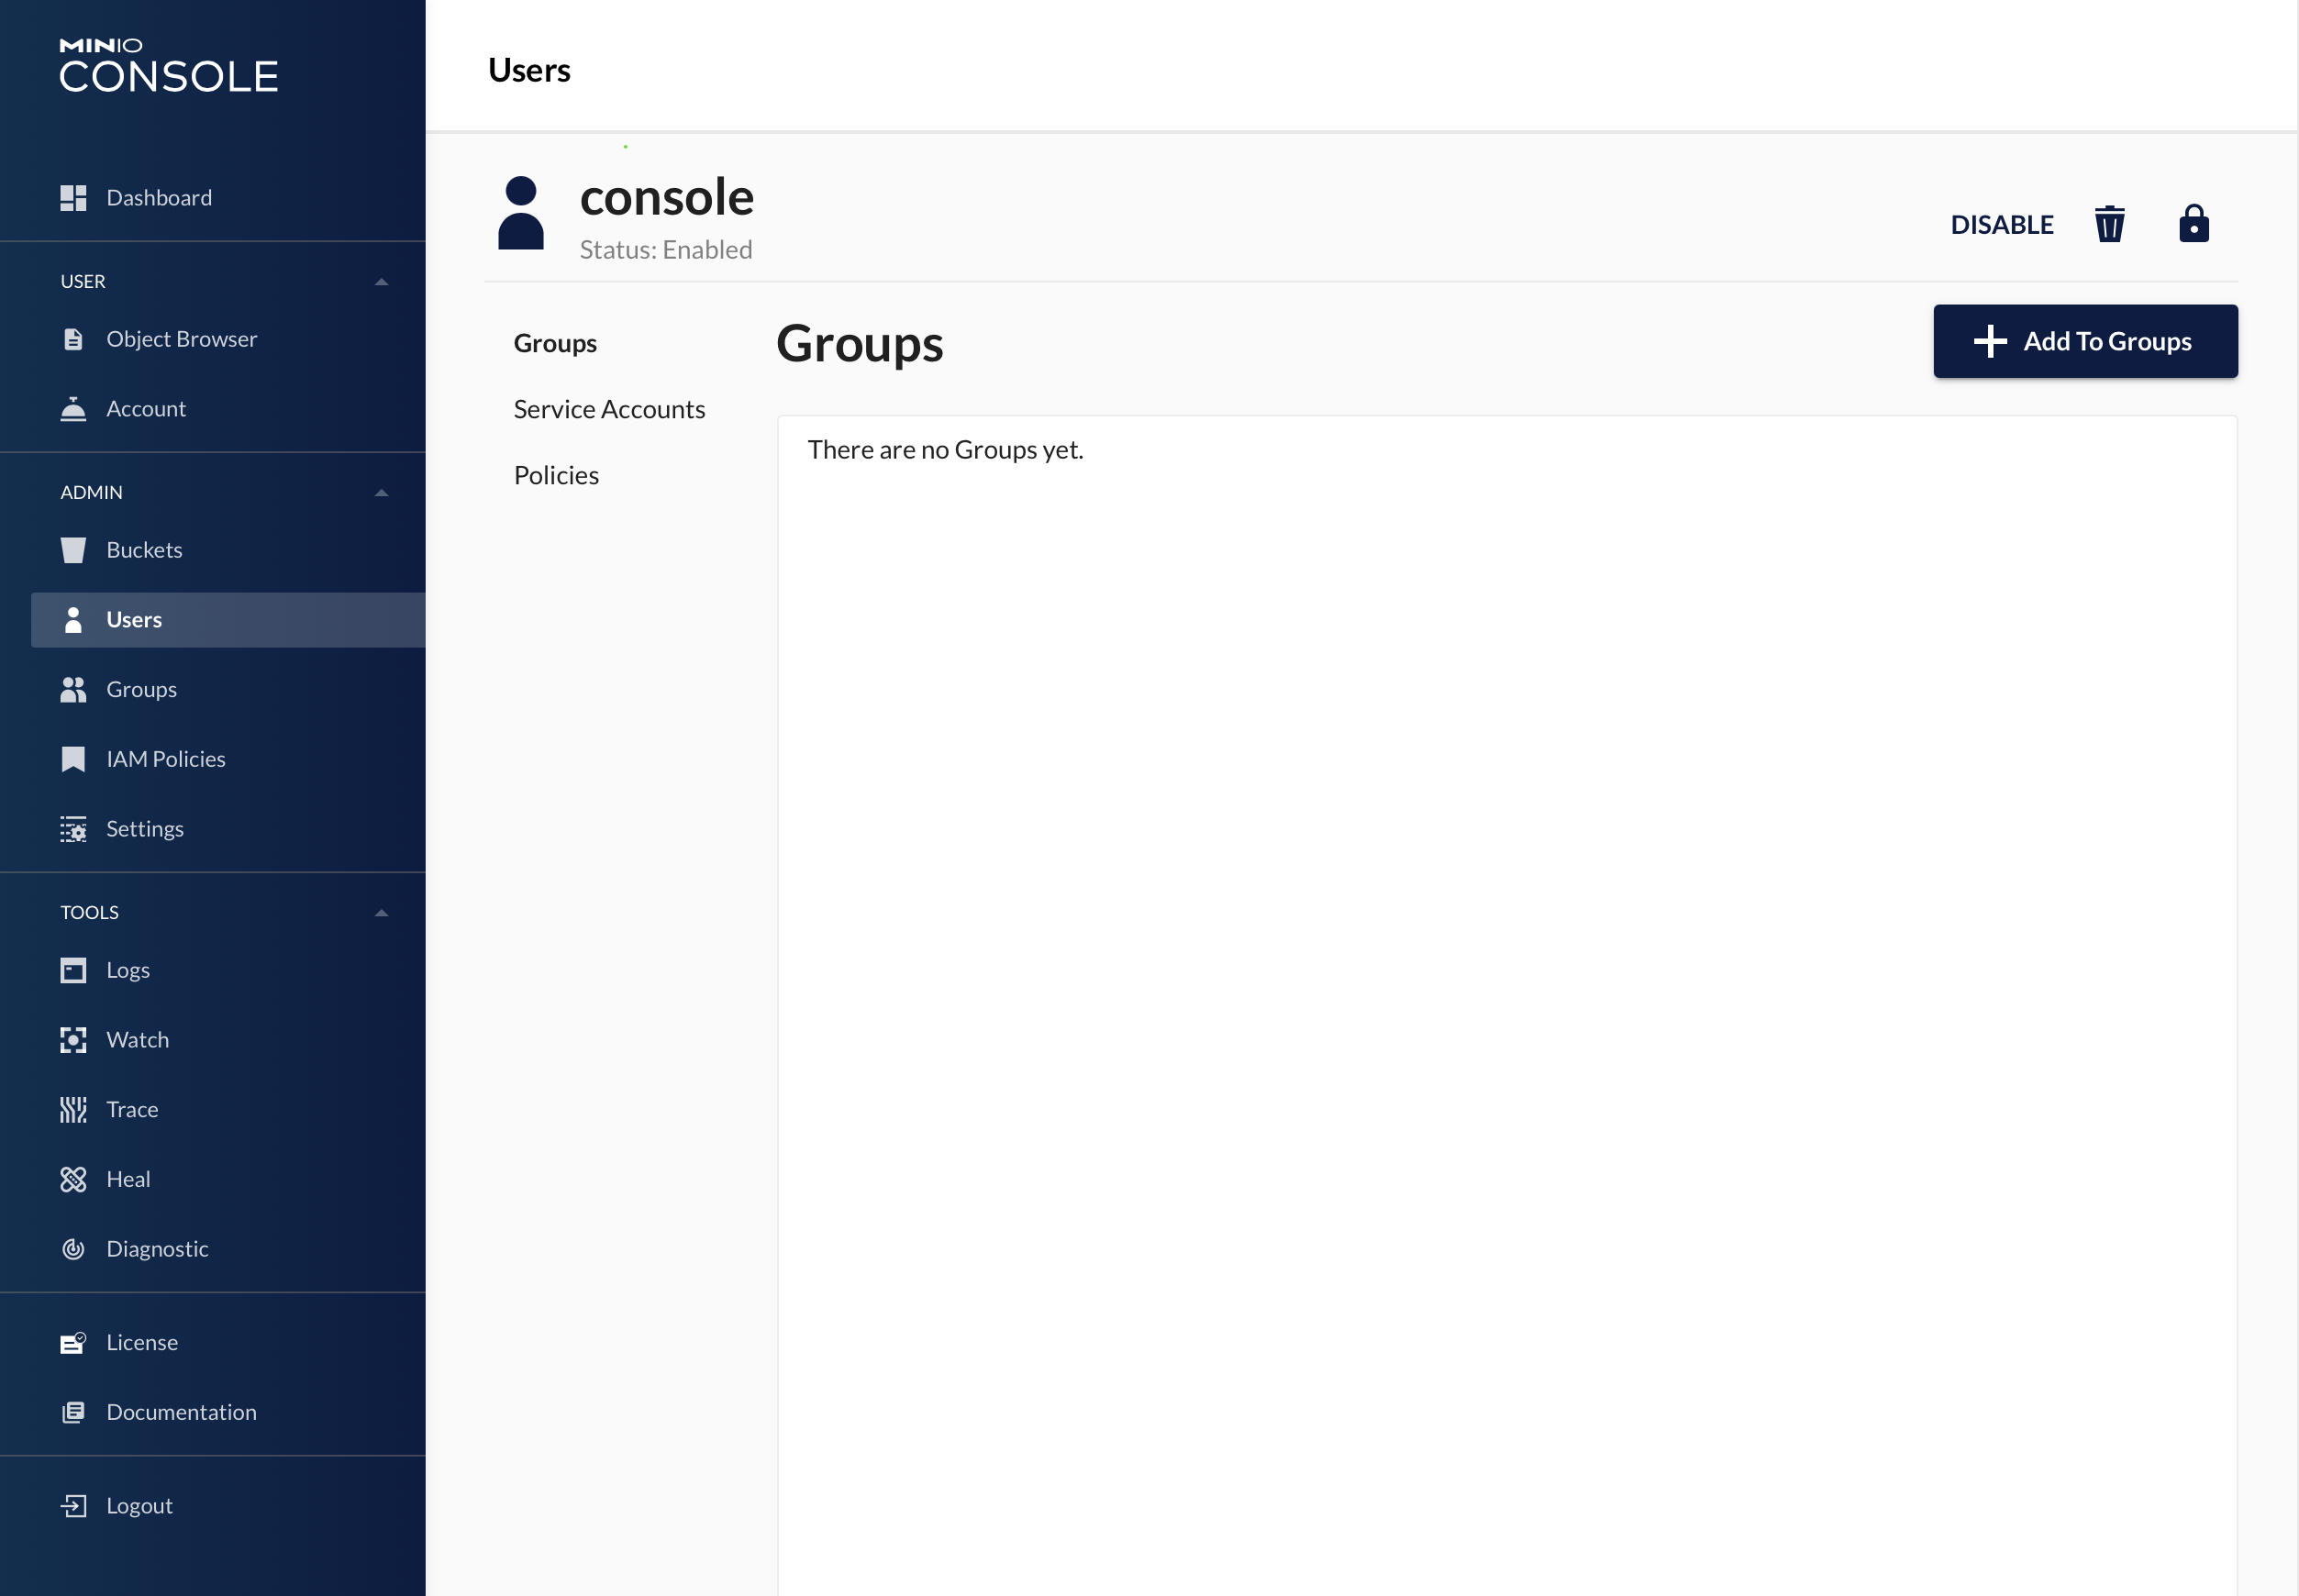Click the 'Status: Enabled' text
This screenshot has height=1596, width=2299.
(x=666, y=250)
